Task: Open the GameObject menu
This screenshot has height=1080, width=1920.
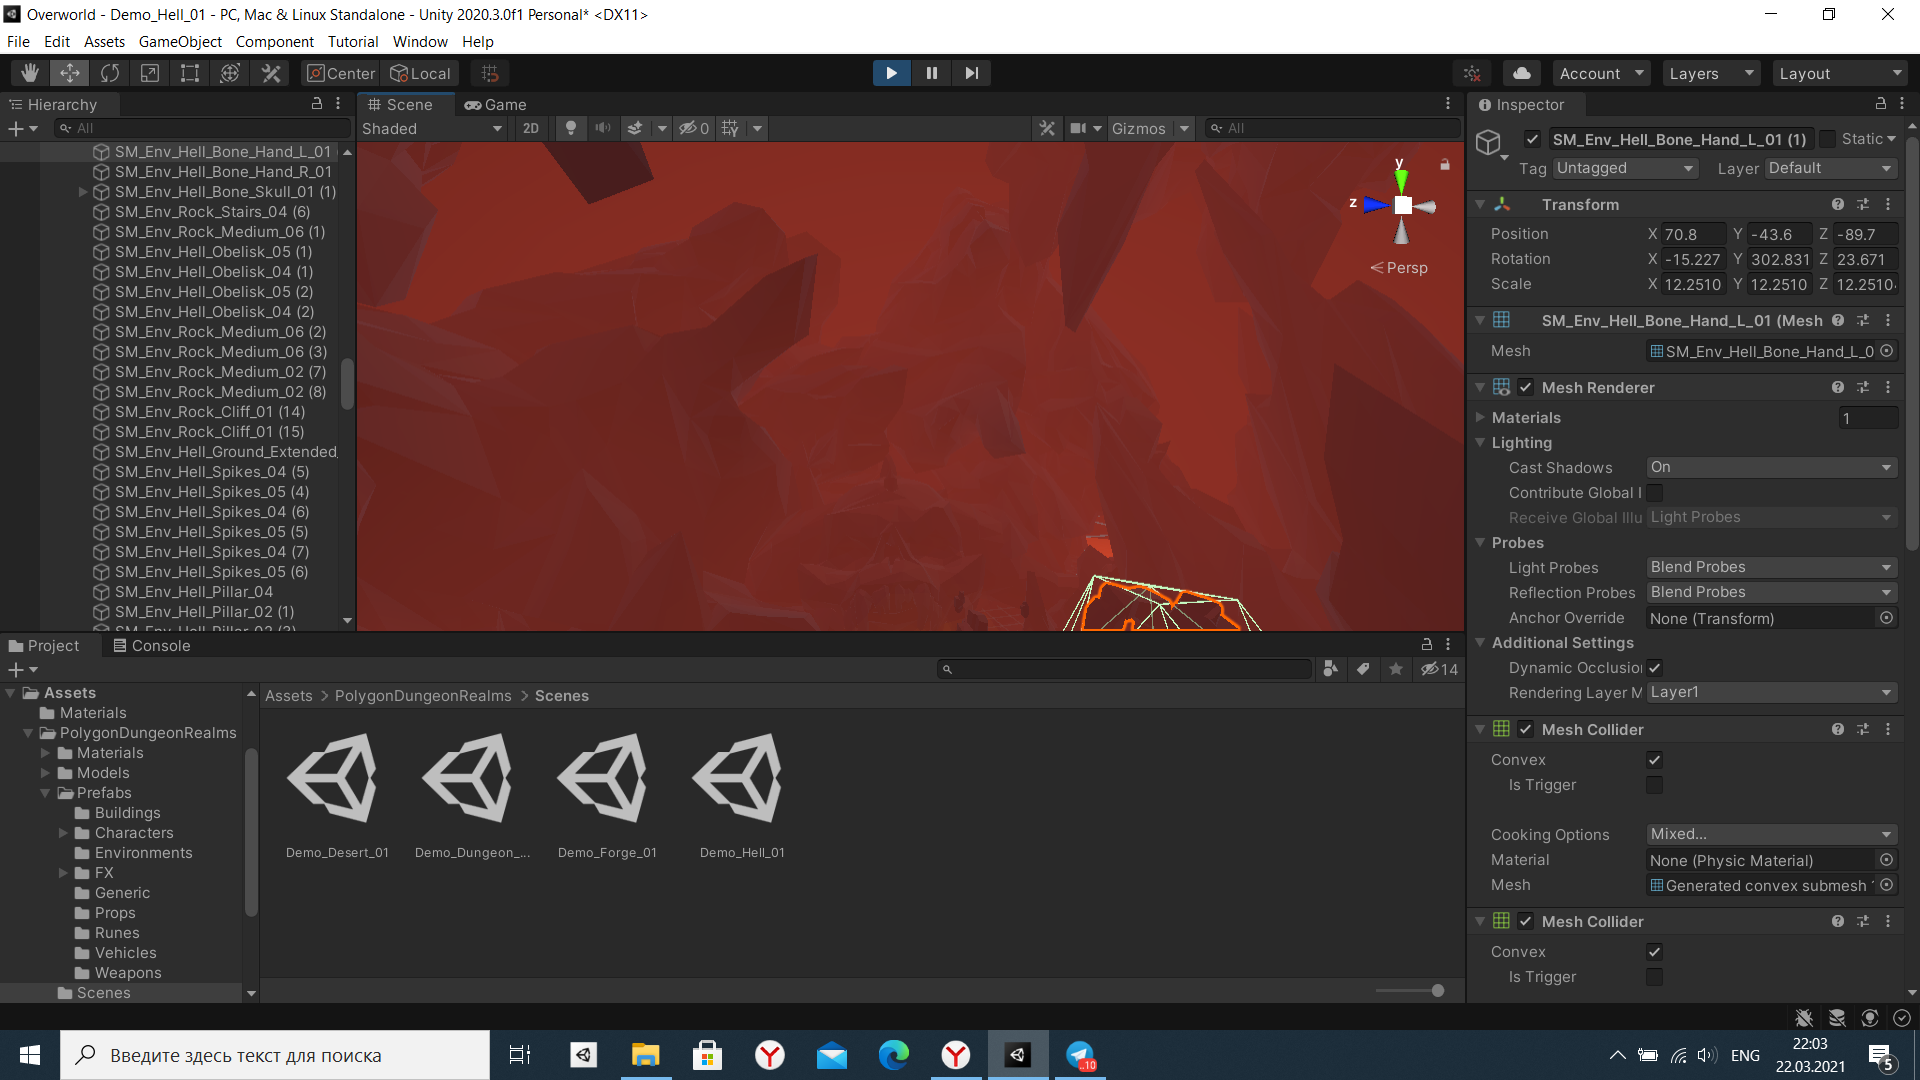Action: click(180, 41)
